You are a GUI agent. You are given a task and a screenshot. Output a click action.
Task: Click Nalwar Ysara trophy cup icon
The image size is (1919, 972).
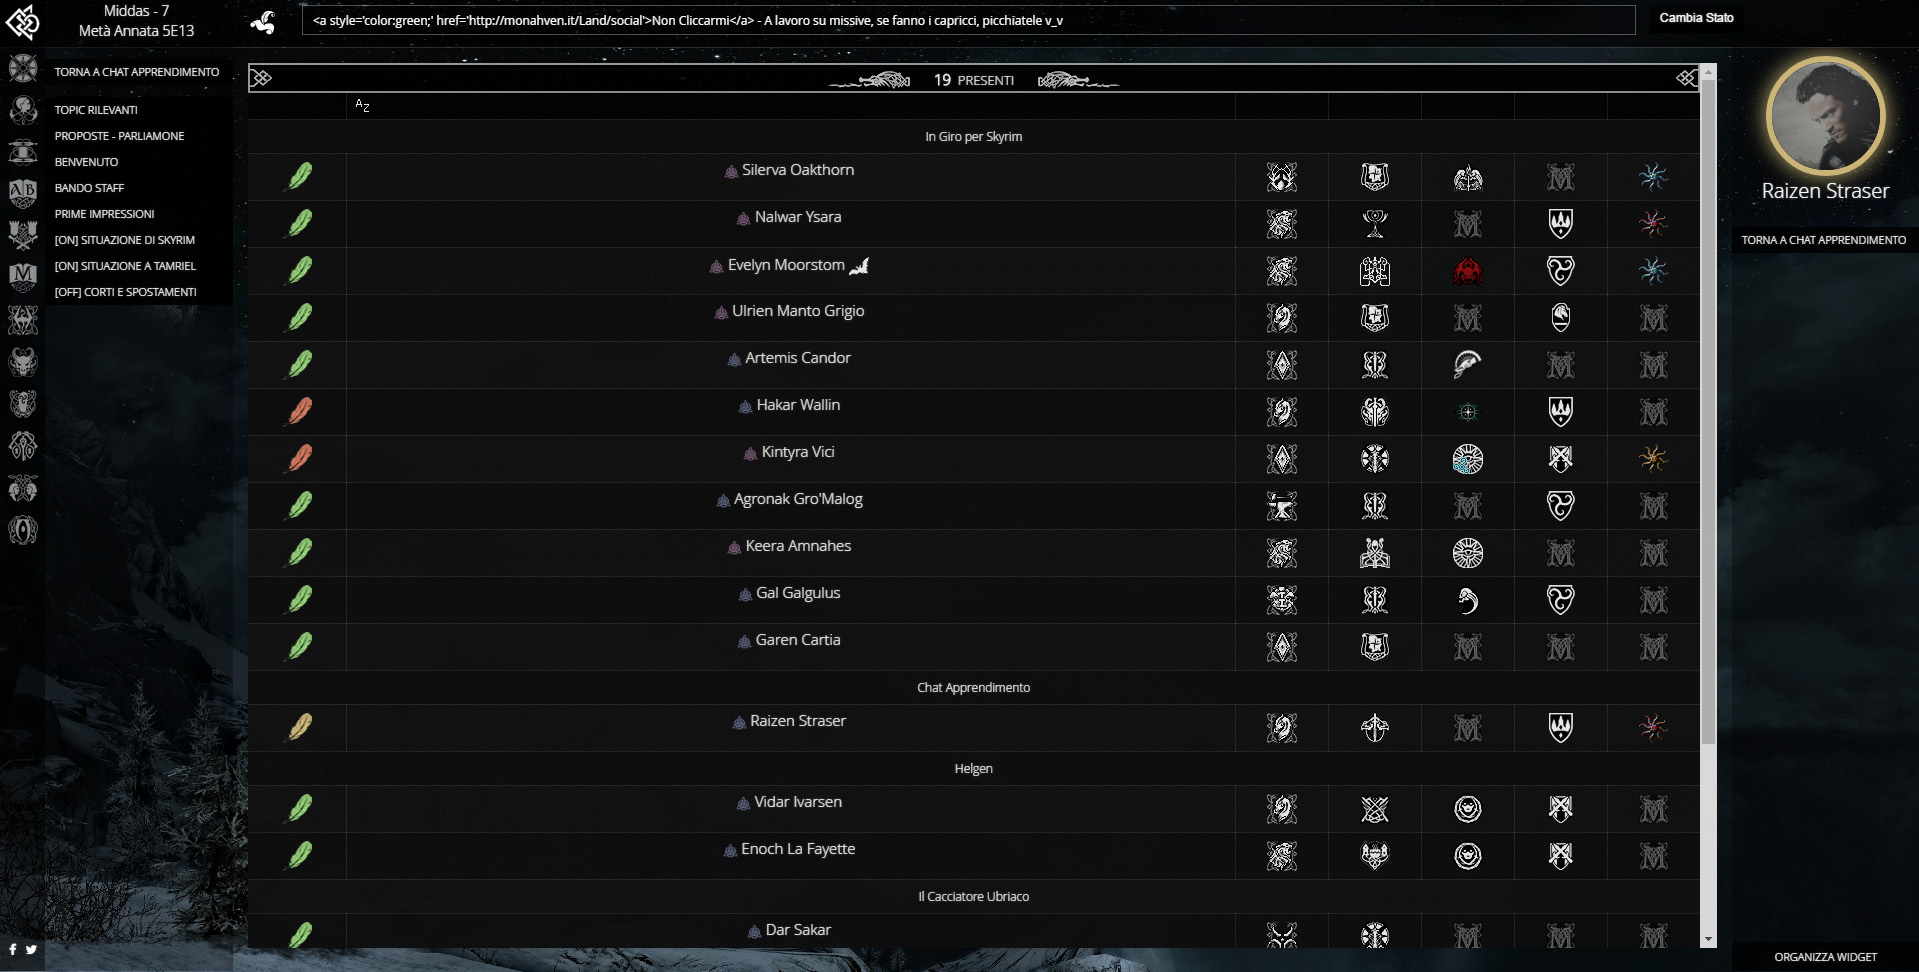point(1375,224)
